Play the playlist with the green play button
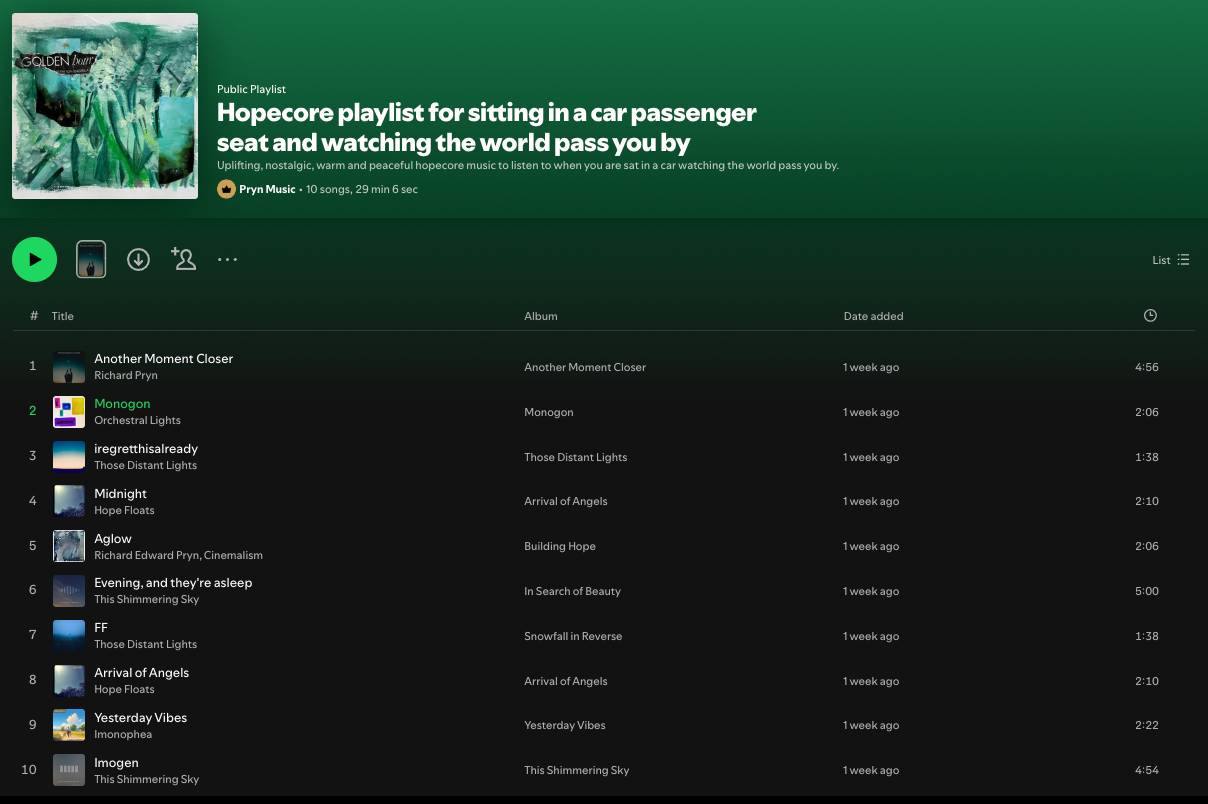 [34, 259]
